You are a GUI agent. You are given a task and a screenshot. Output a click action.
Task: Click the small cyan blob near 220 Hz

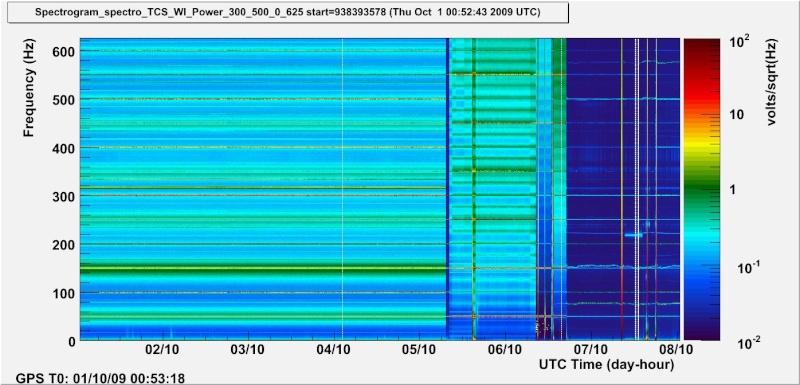[x=633, y=235]
